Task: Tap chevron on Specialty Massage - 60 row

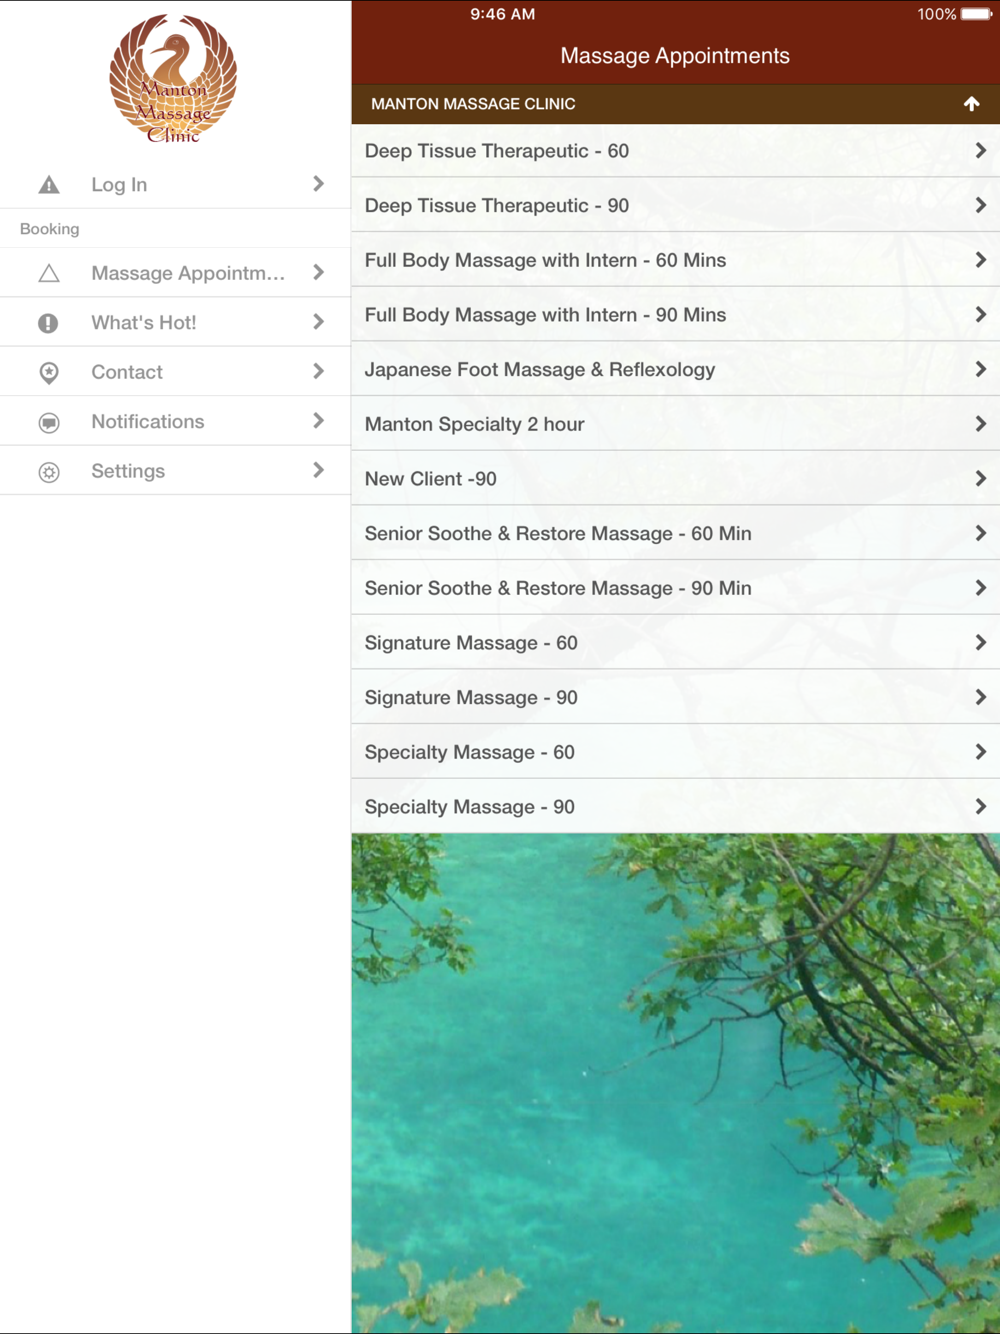Action: pos(980,752)
